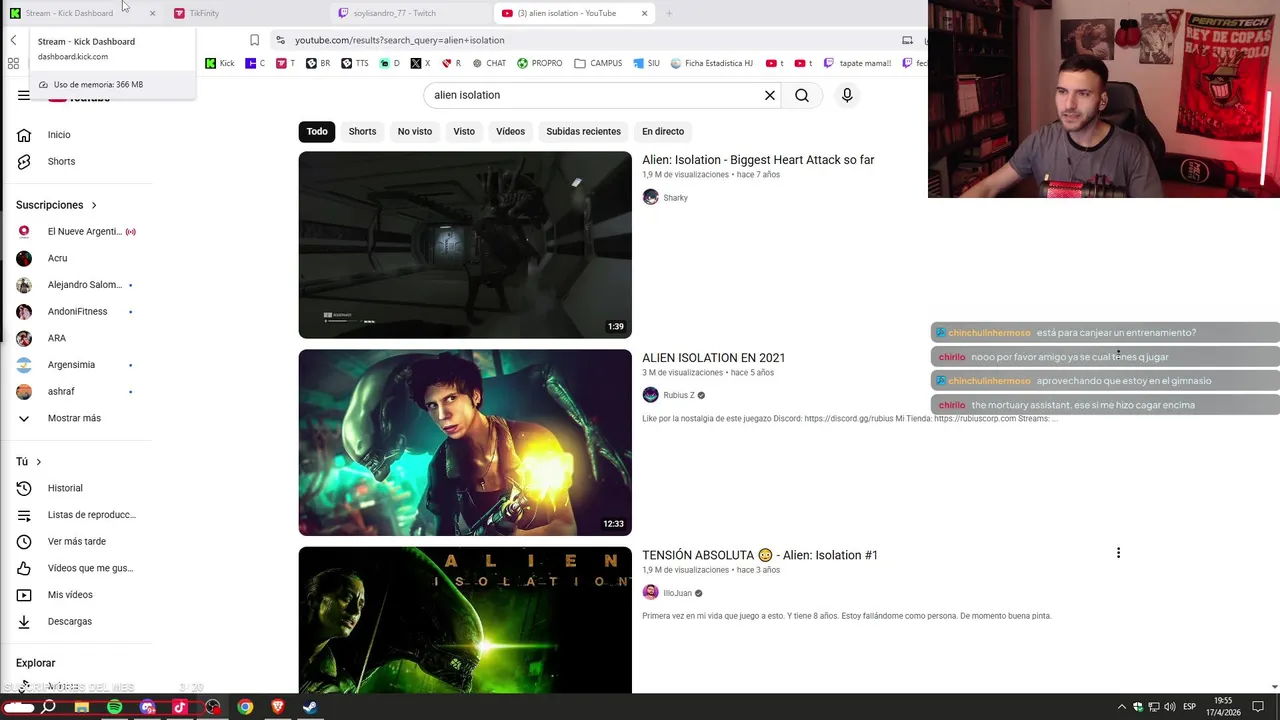Show hidden system tray icons

coord(1121,707)
